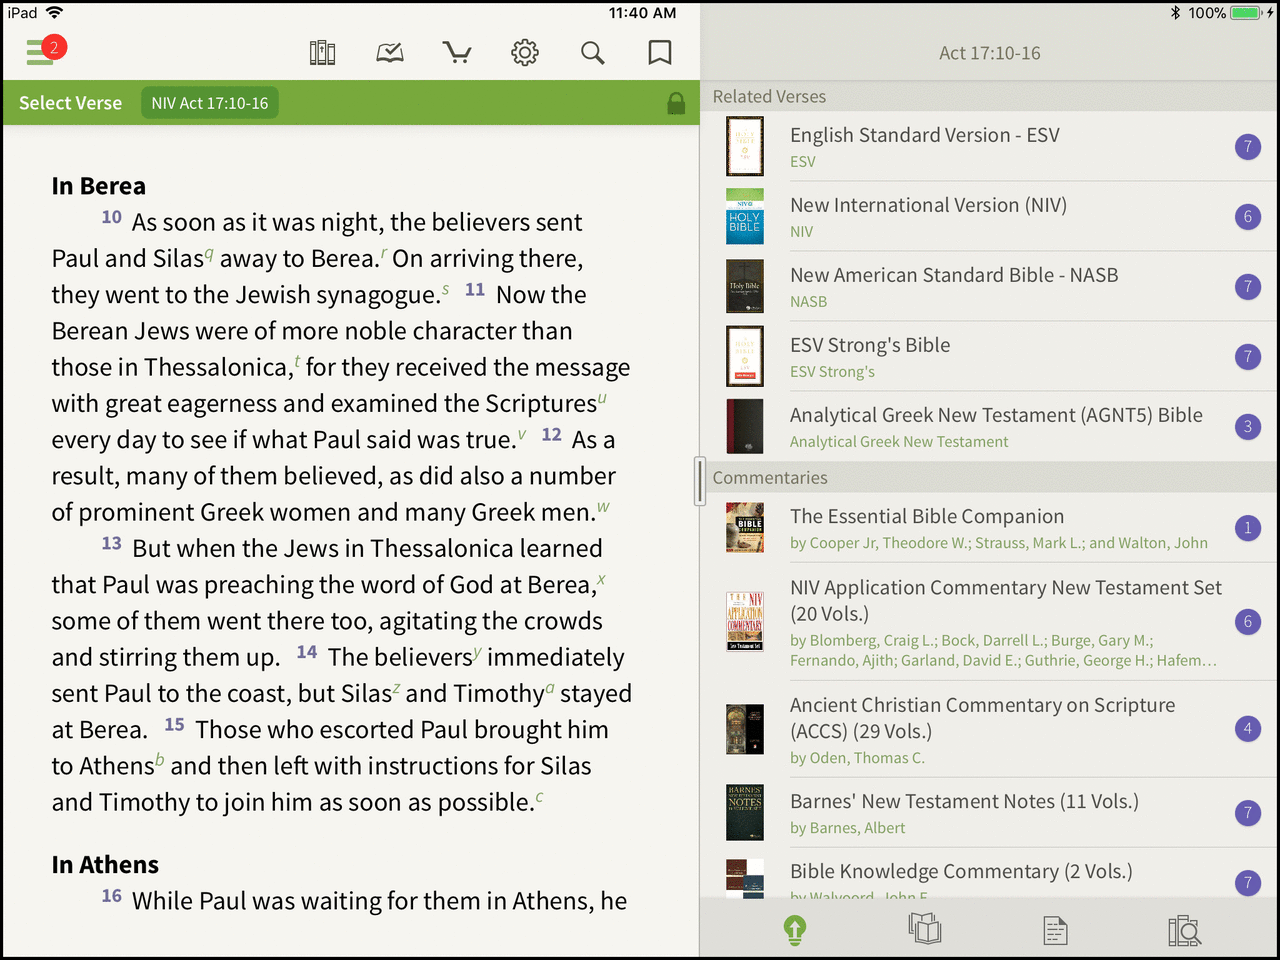Grab the split-pane divider handle
This screenshot has width=1280, height=960.
[x=700, y=481]
